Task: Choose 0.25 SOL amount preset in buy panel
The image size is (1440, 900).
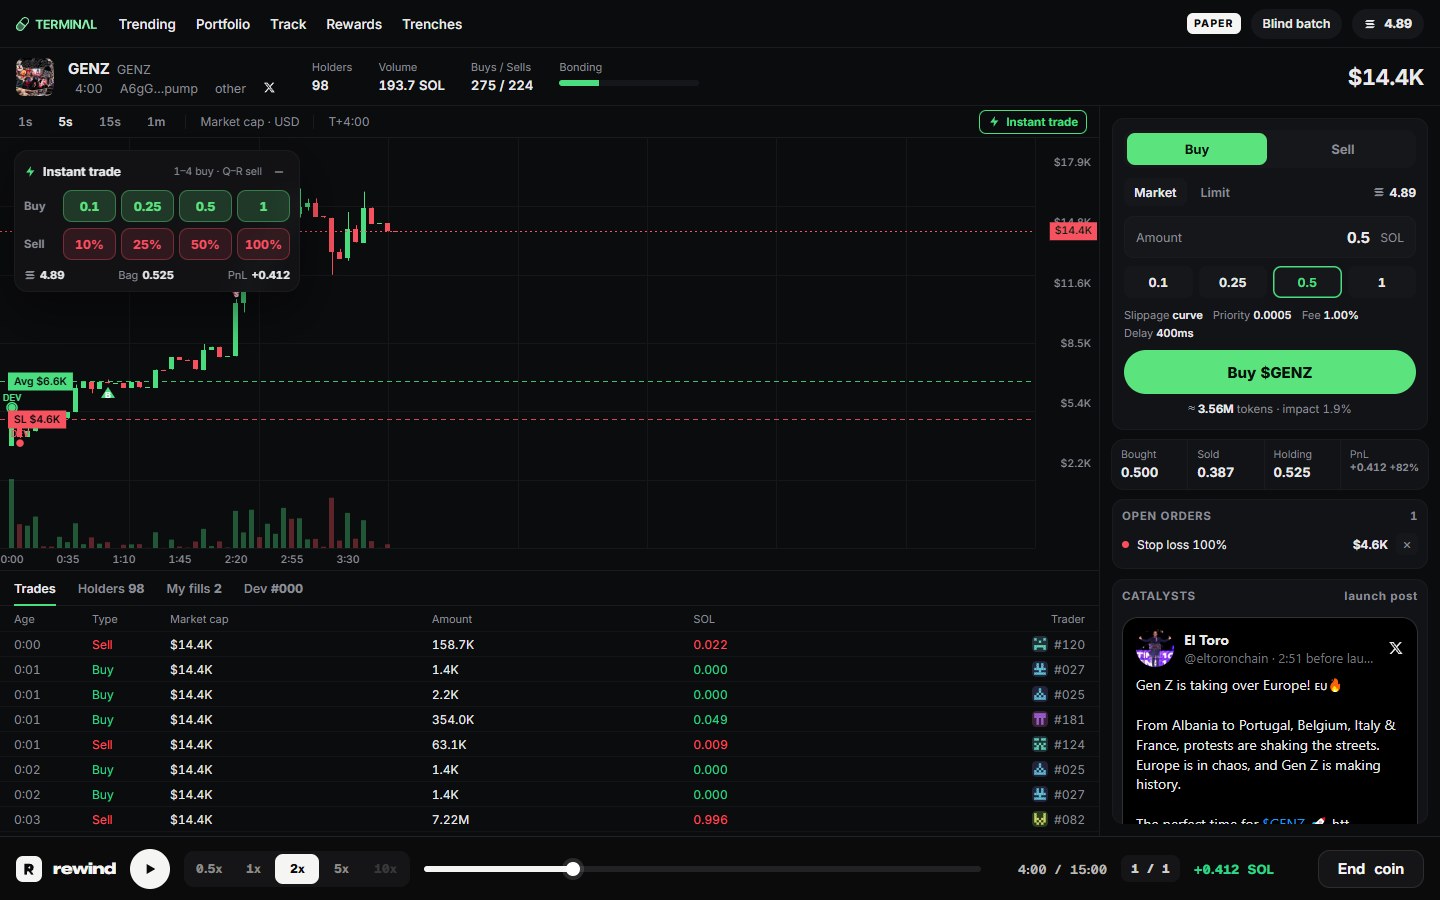Action: point(1232,282)
